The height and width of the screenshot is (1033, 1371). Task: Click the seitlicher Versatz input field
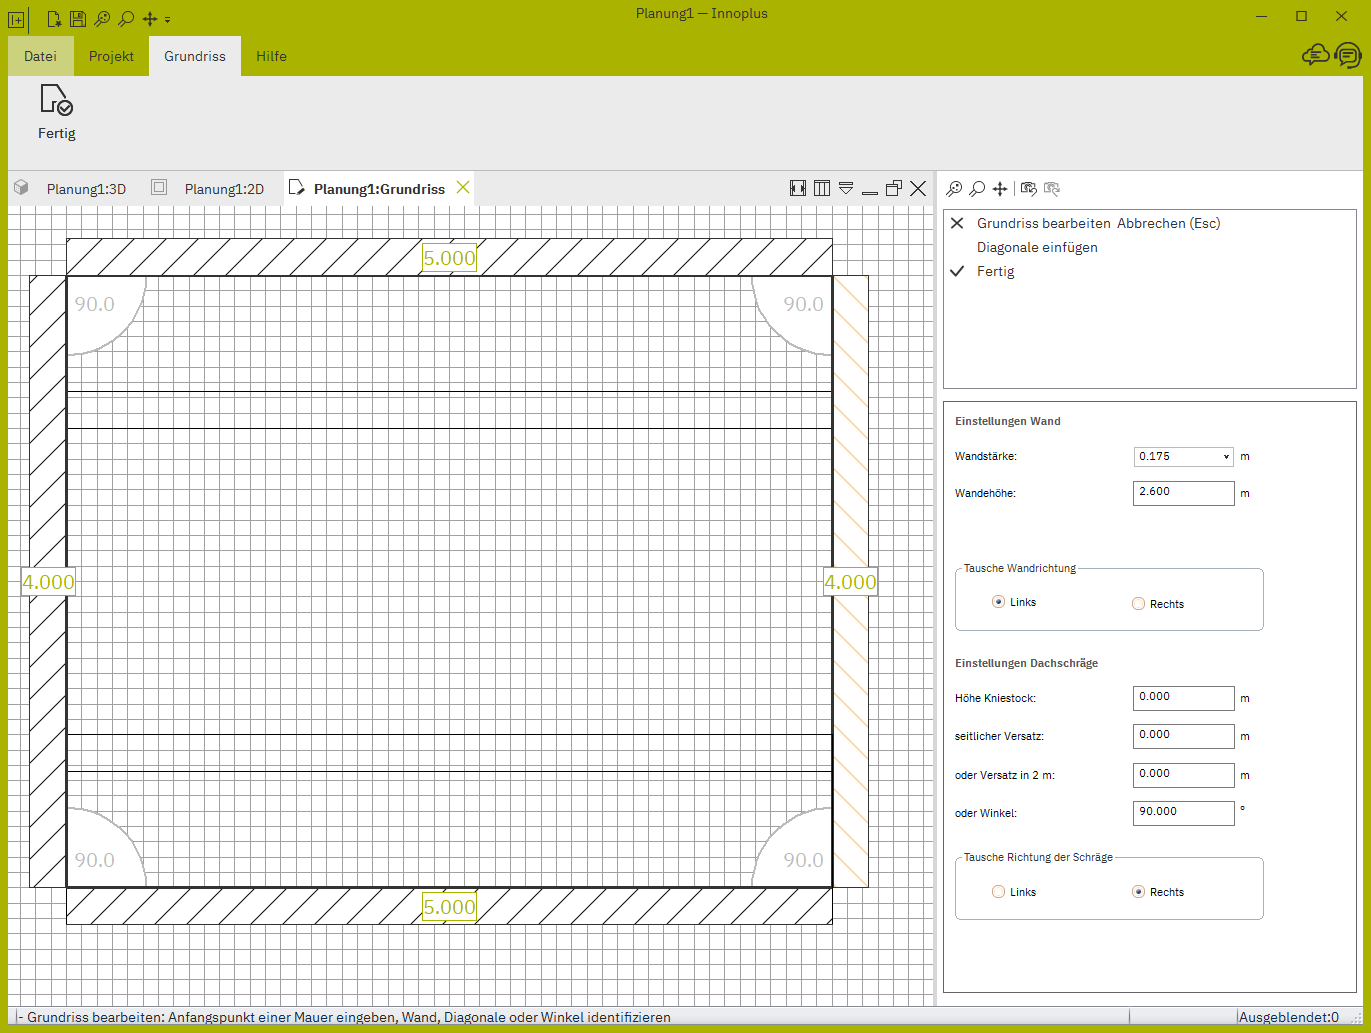1184,736
